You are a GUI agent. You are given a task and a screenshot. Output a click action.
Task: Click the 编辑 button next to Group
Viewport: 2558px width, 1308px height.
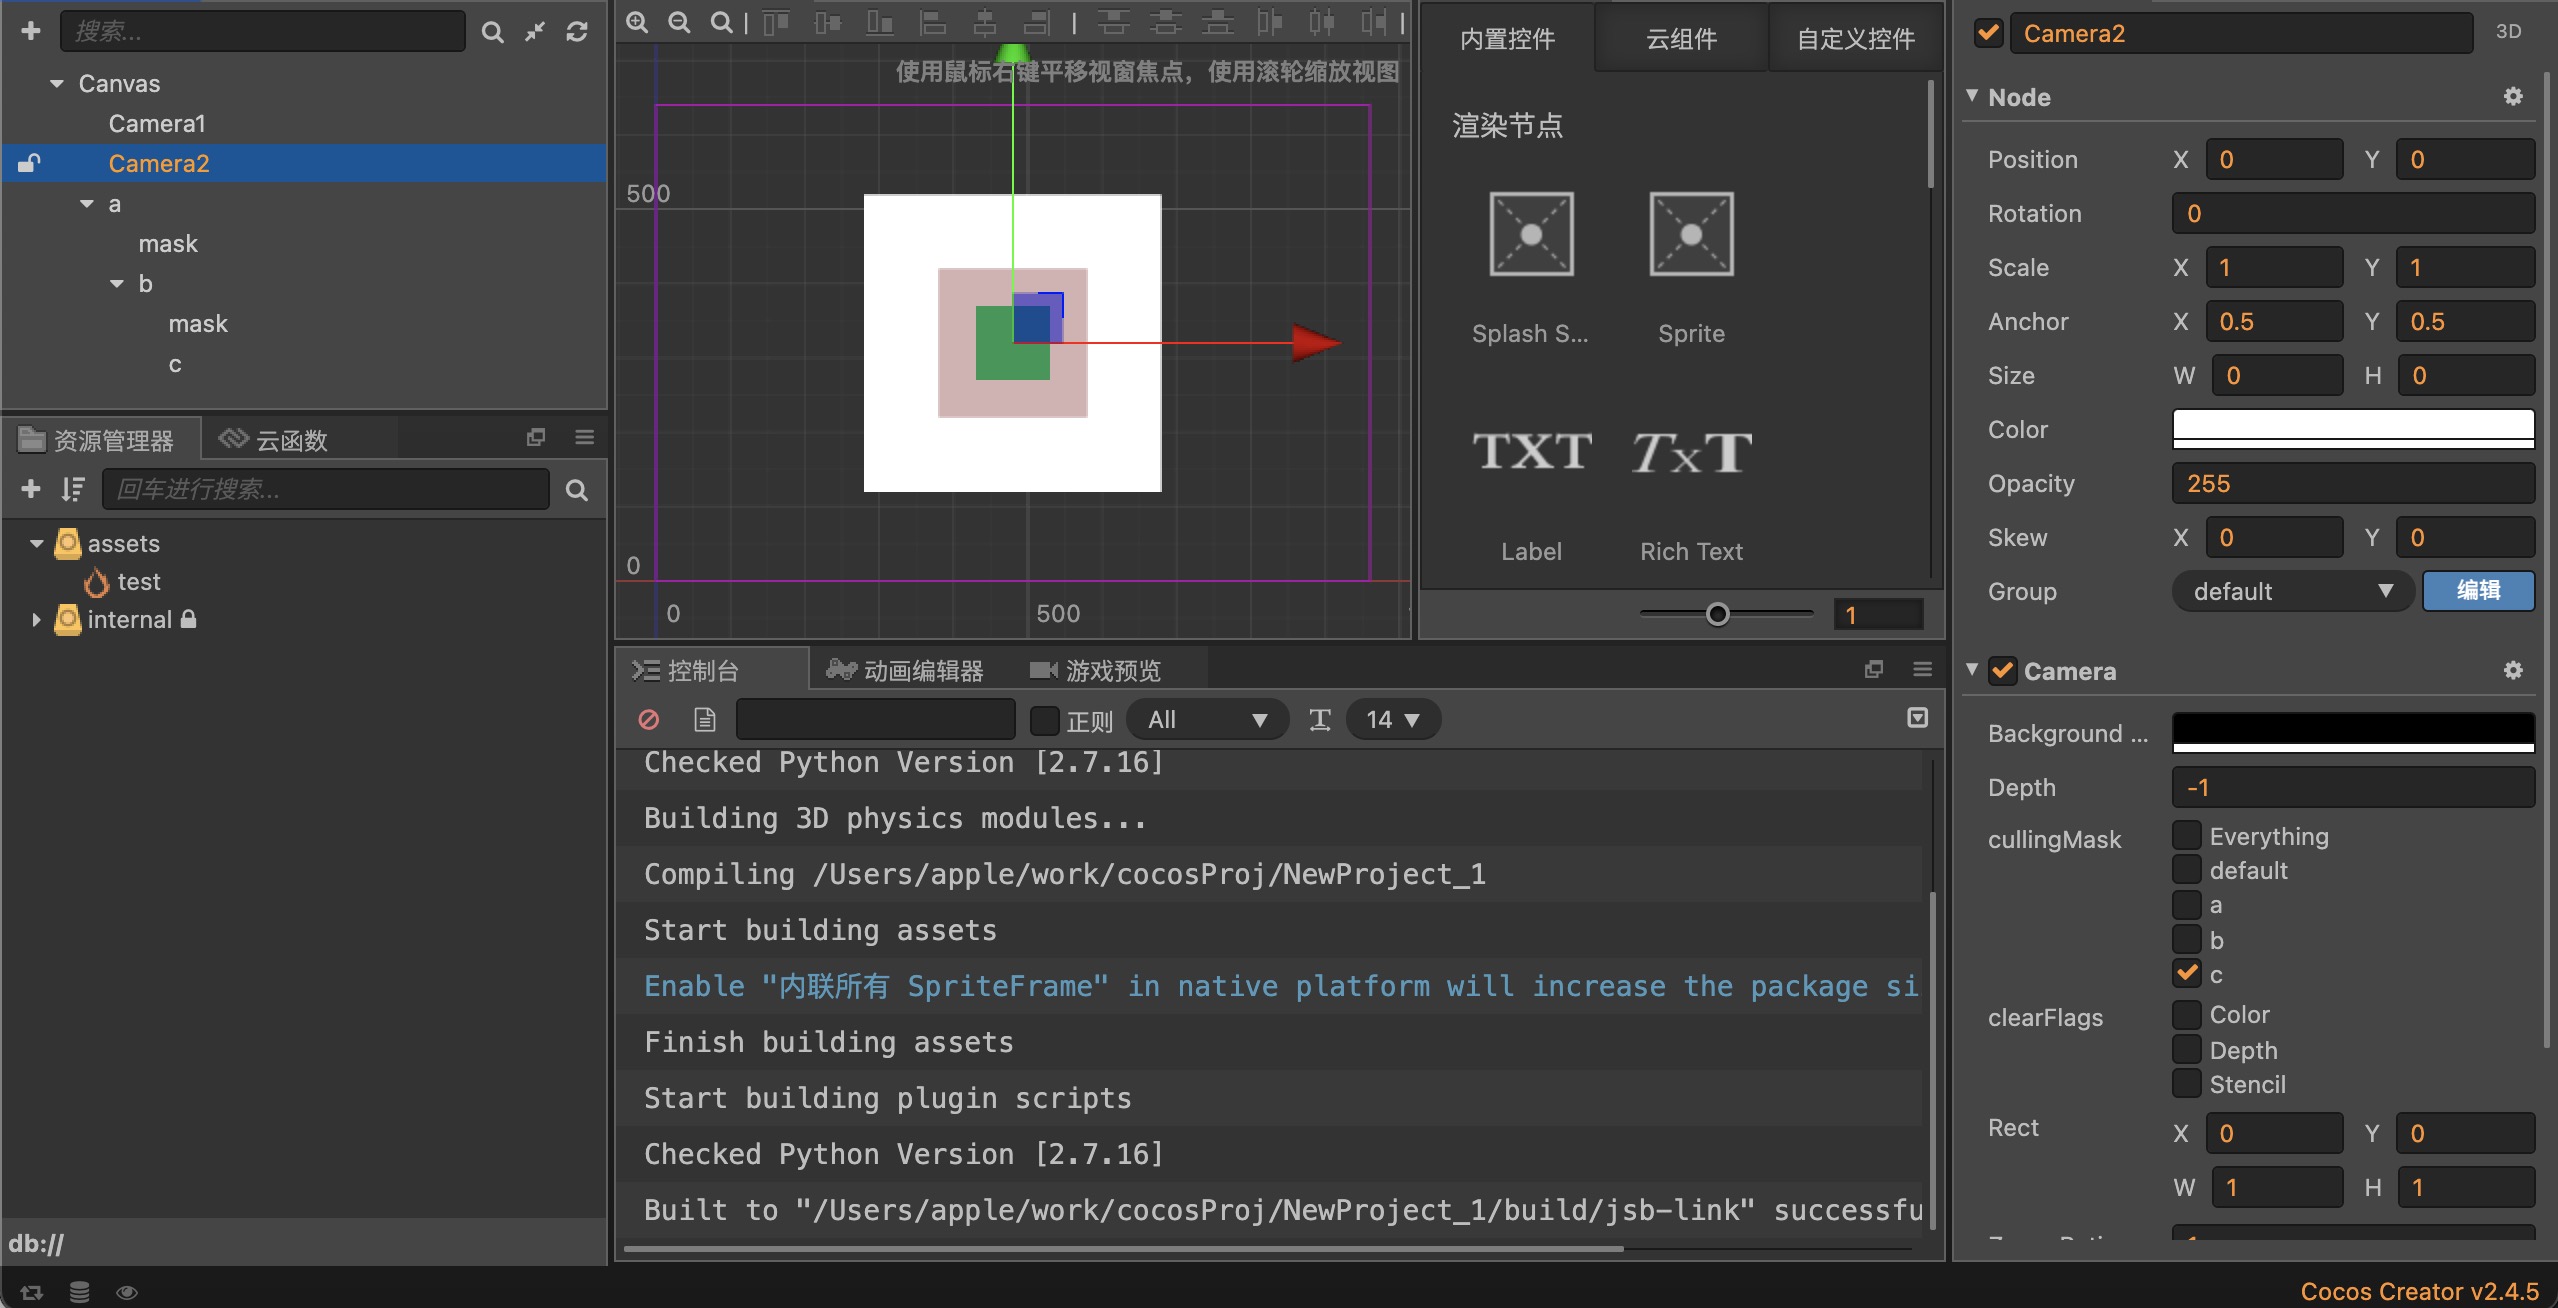point(2477,591)
